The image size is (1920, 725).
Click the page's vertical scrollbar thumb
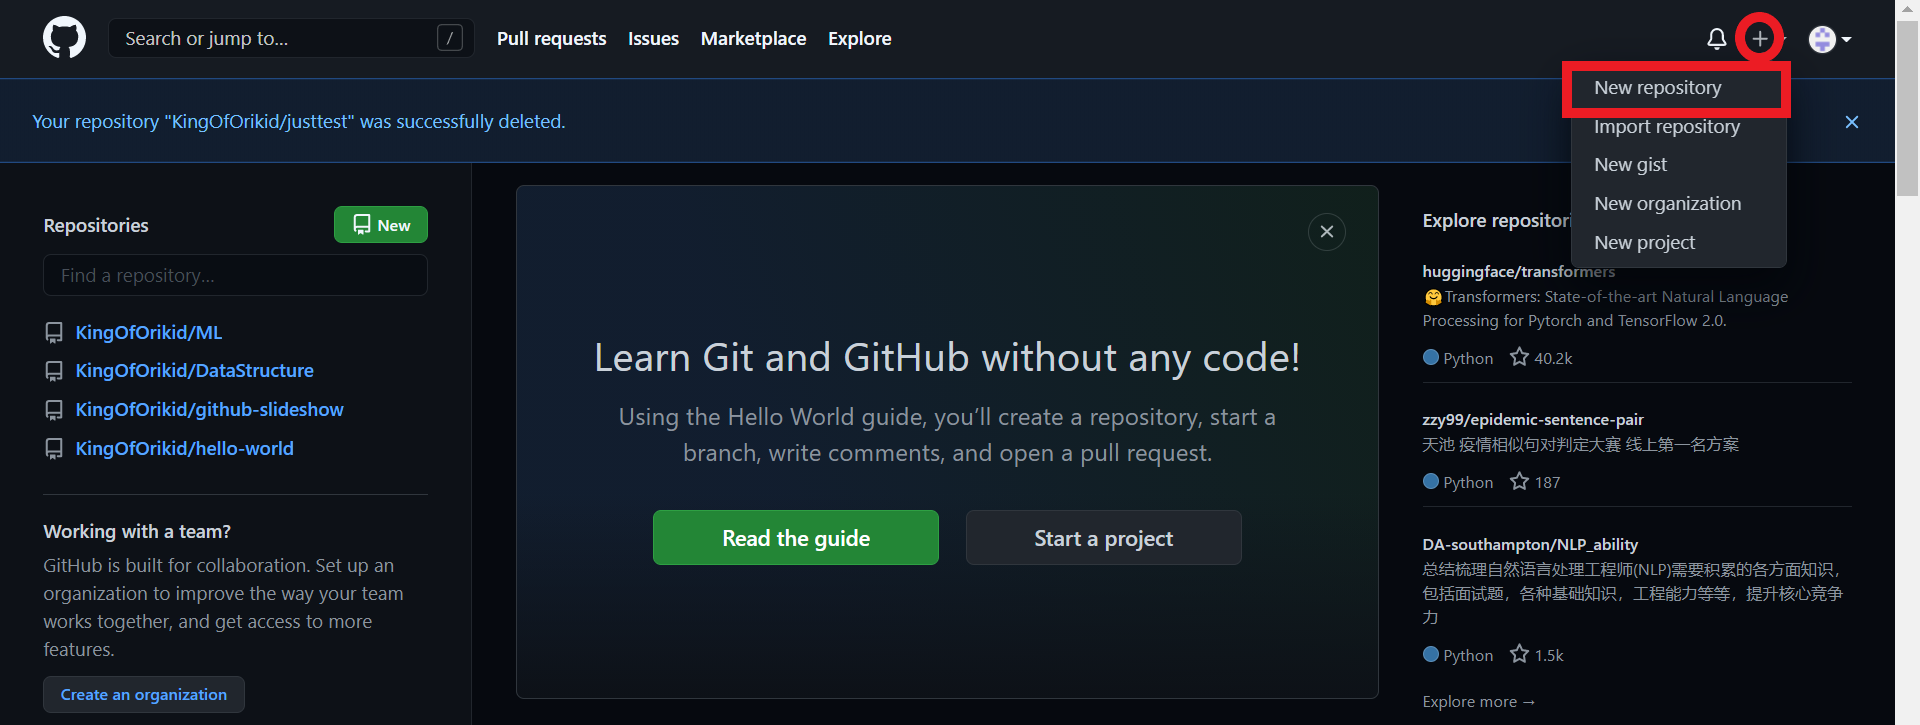click(x=1907, y=110)
